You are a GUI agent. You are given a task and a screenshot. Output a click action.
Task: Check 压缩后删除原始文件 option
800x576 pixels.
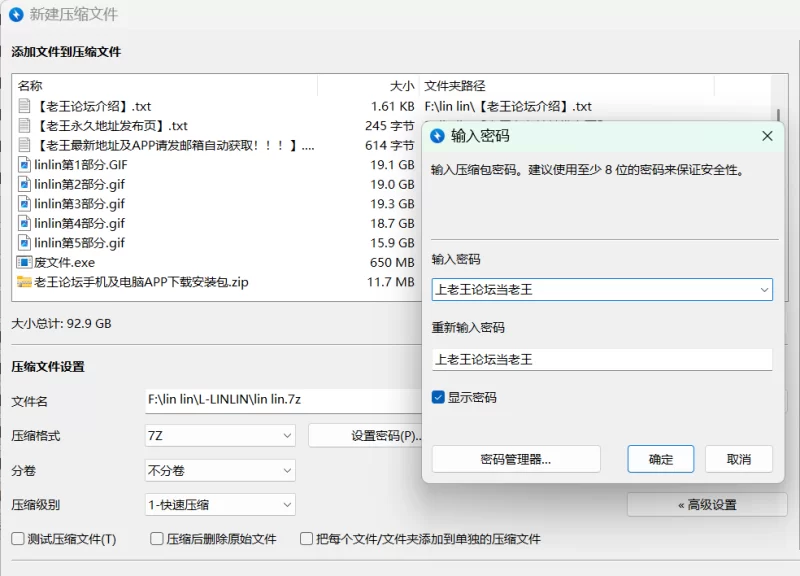(157, 538)
